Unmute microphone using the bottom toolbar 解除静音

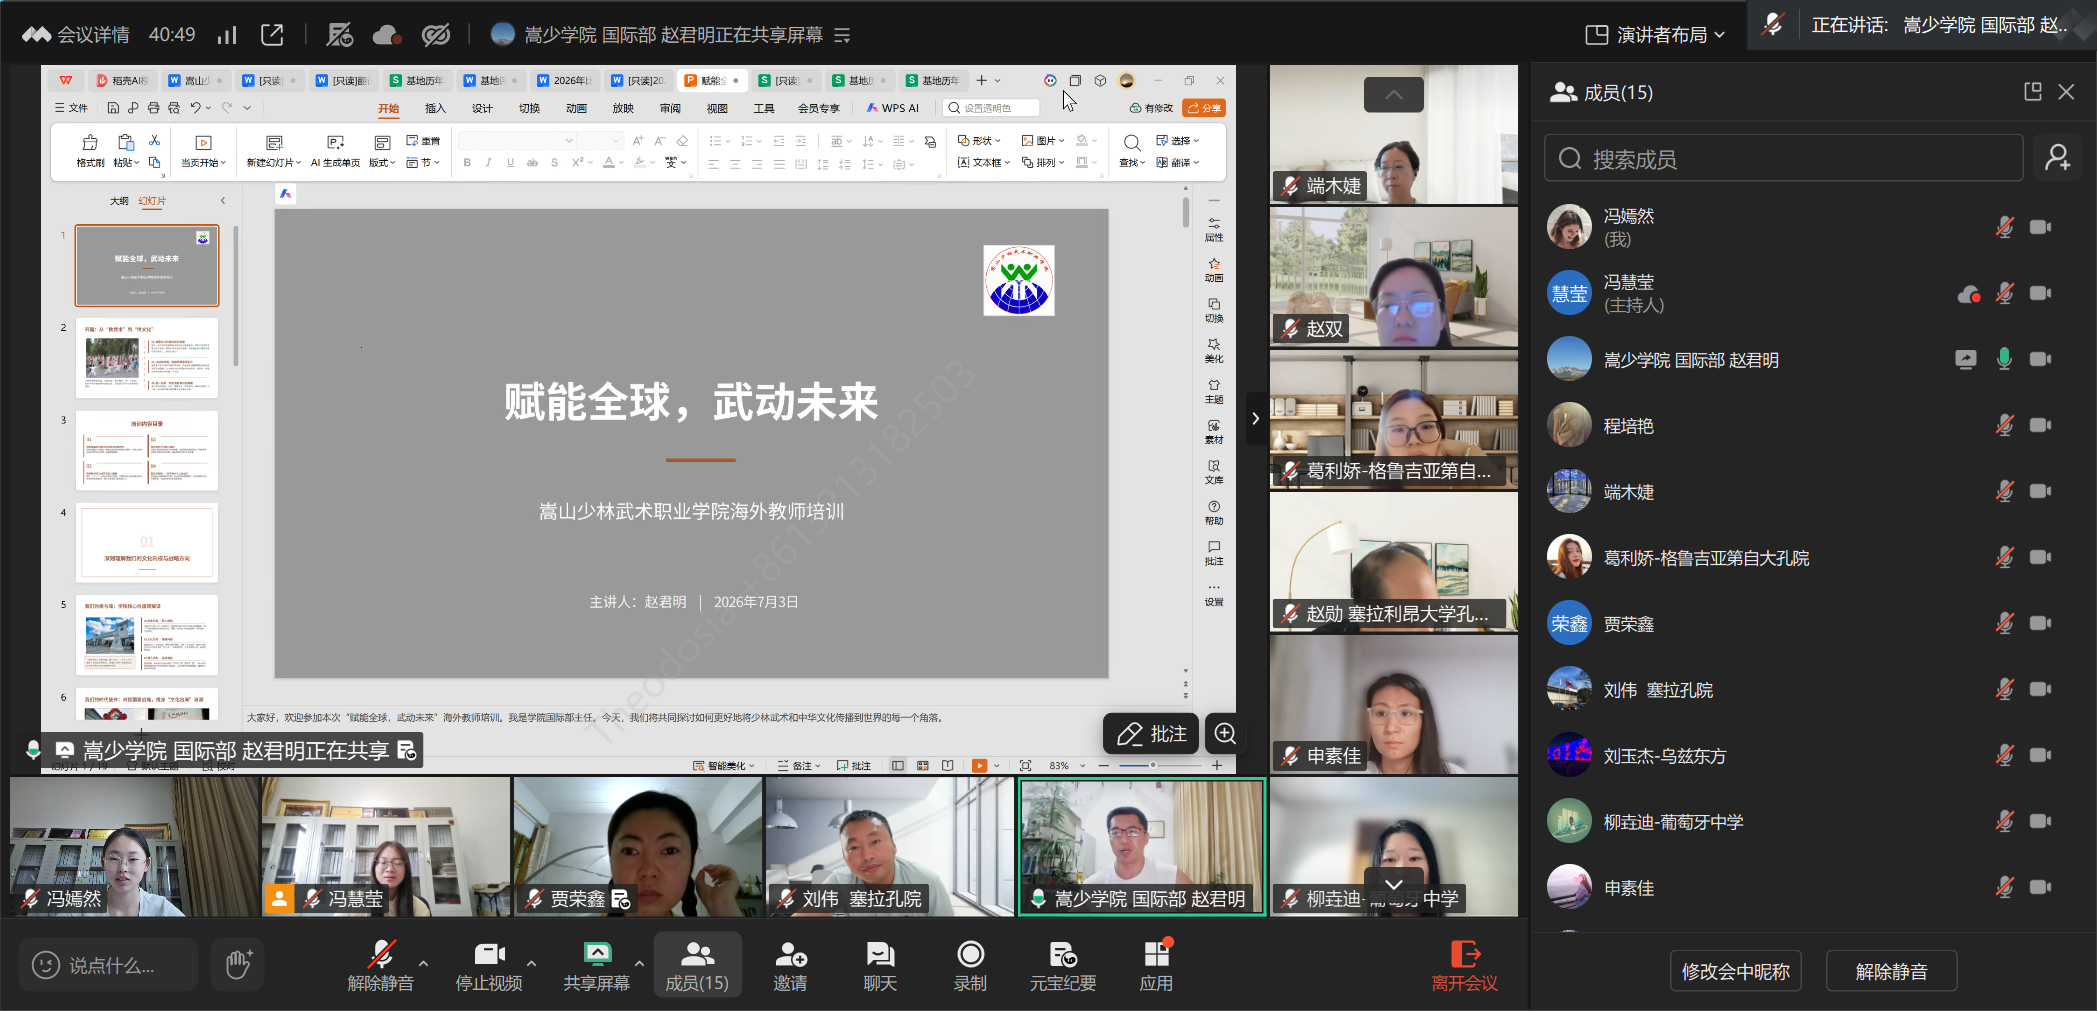[380, 965]
